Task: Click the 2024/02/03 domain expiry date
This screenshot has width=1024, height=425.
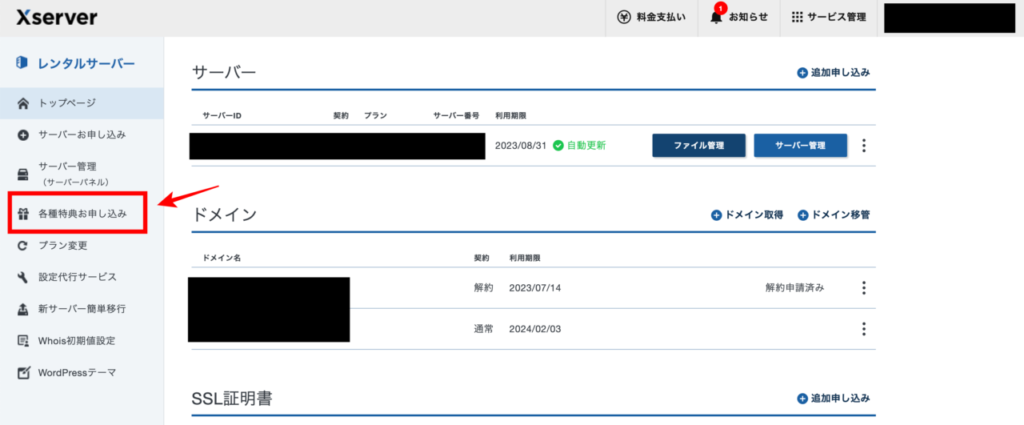Action: [x=535, y=328]
